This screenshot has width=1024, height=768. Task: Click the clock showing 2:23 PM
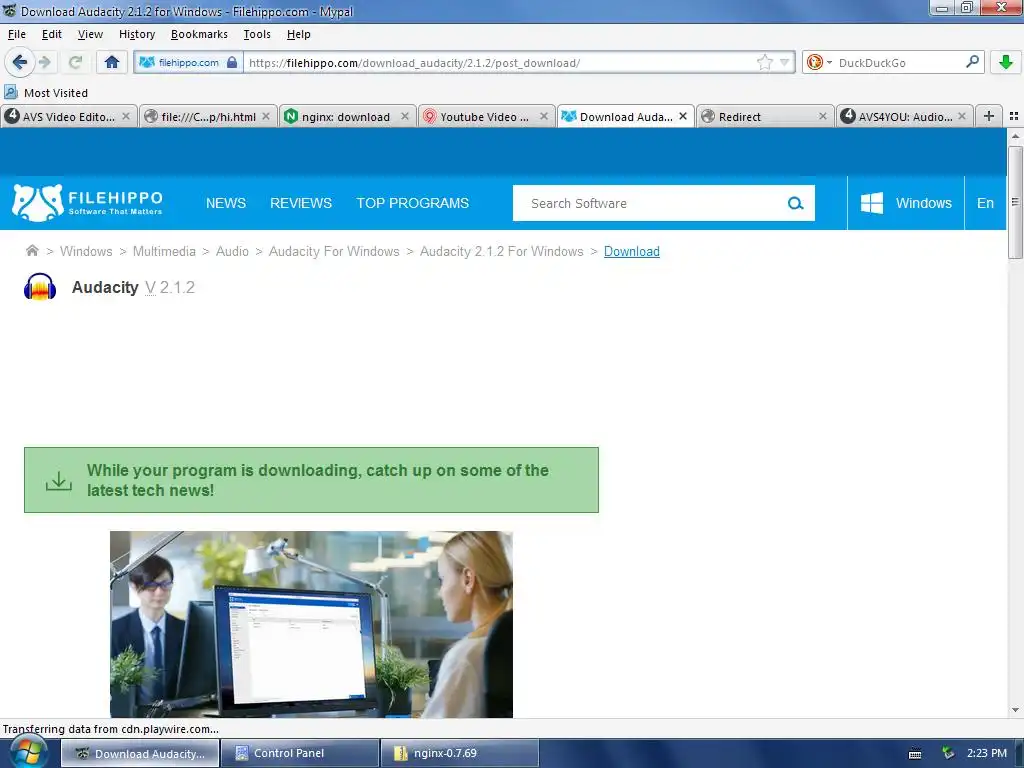(x=987, y=753)
